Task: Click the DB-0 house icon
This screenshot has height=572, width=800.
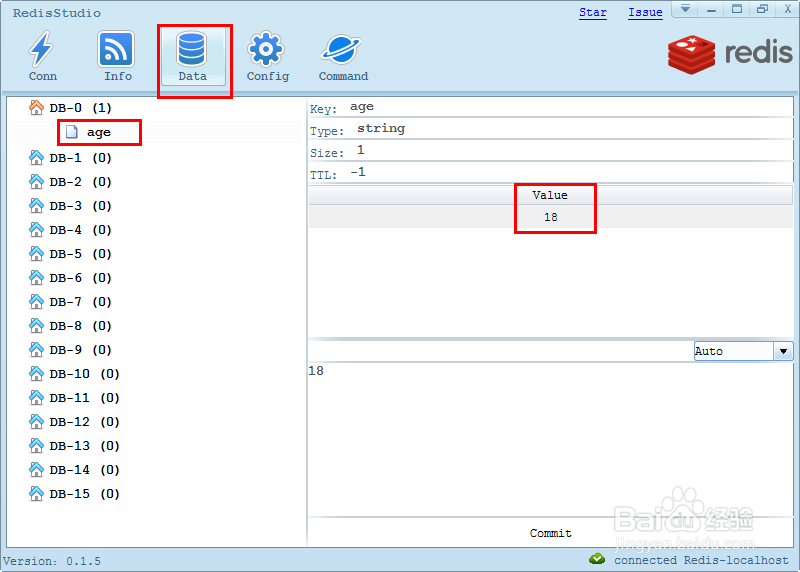Action: [x=36, y=108]
